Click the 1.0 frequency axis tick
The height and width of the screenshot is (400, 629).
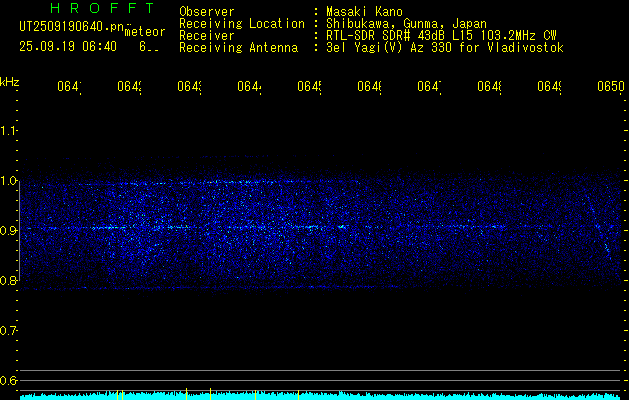(9, 181)
